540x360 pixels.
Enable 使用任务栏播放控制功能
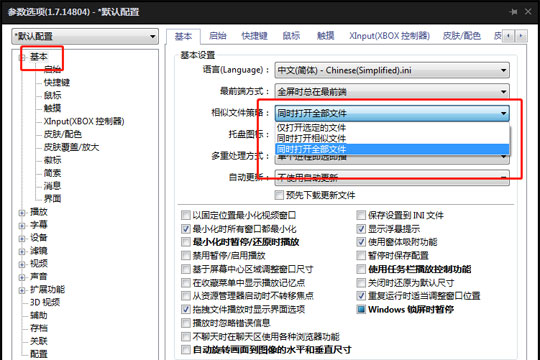click(361, 269)
